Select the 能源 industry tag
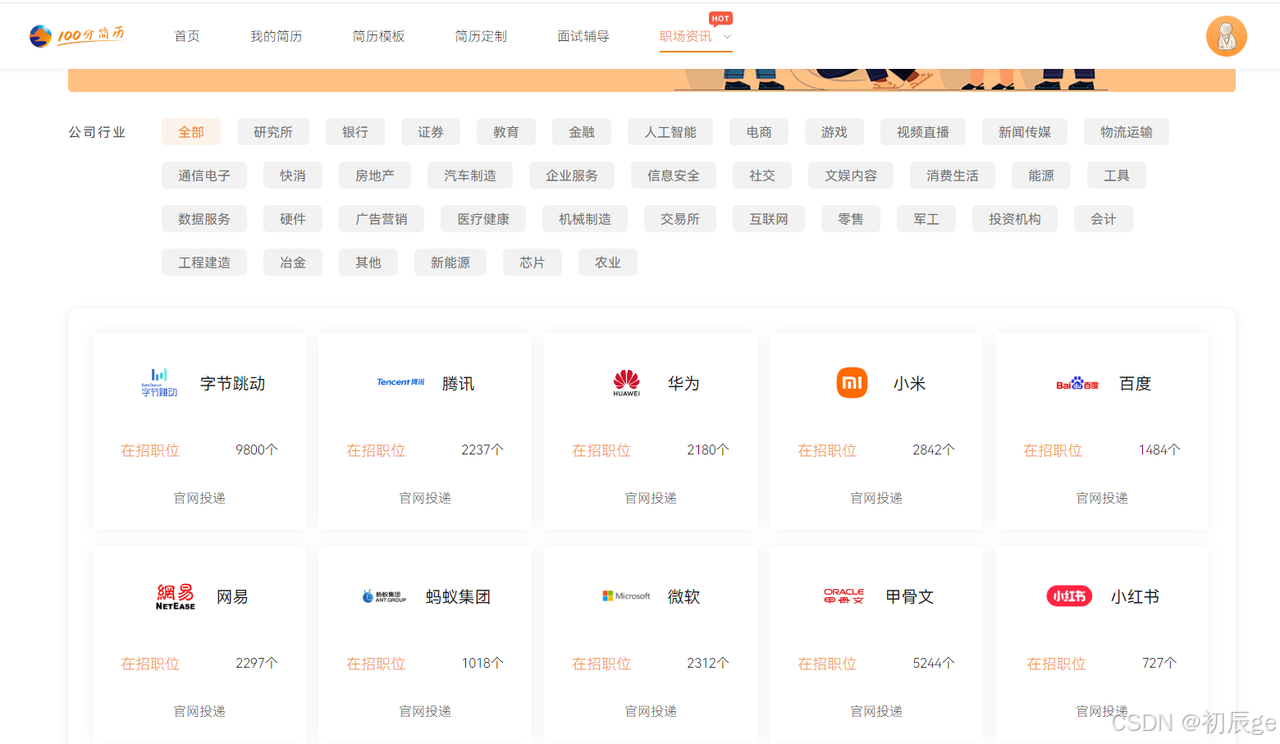Screen dimensions: 1280x744 [x=1041, y=176]
